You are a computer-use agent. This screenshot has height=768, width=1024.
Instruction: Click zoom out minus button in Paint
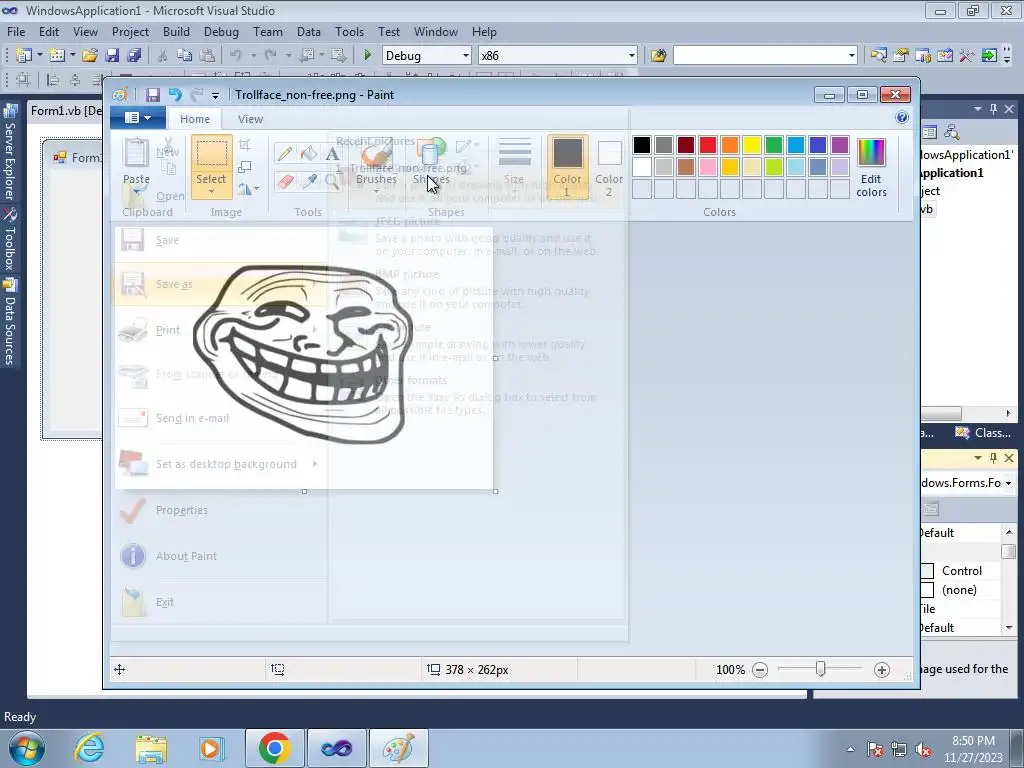click(760, 669)
